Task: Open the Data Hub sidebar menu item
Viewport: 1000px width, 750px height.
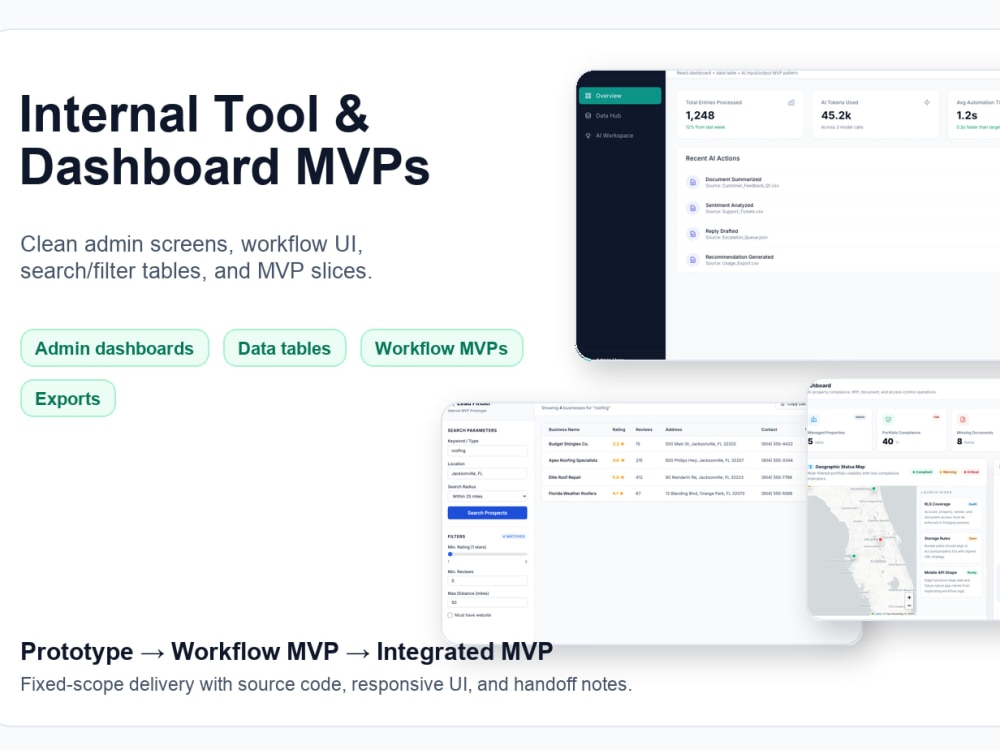Action: tap(620, 115)
